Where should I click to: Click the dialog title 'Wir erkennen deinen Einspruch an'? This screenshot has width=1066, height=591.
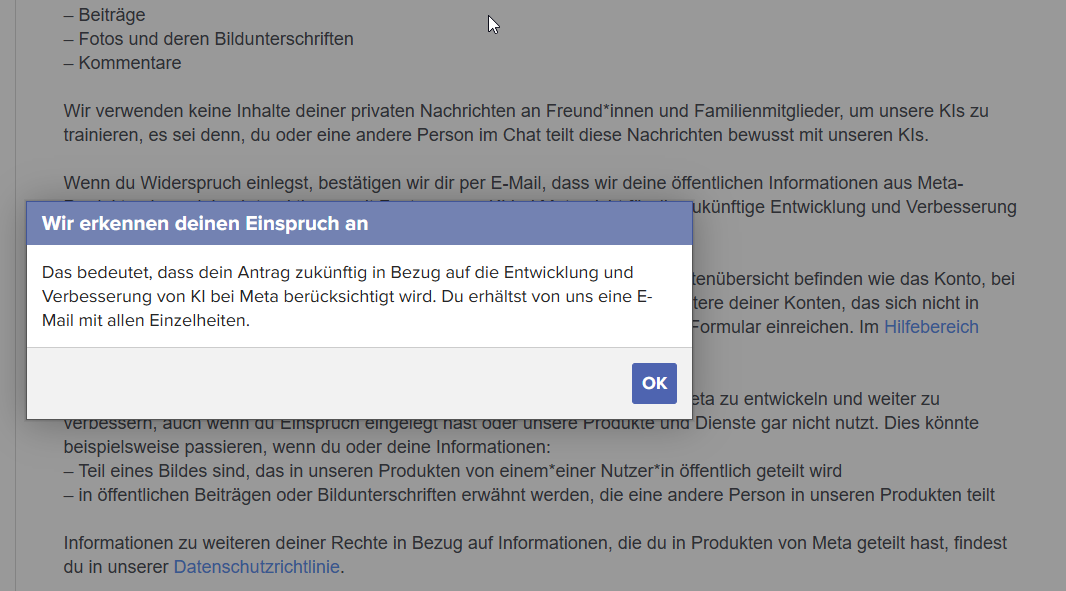click(x=205, y=224)
